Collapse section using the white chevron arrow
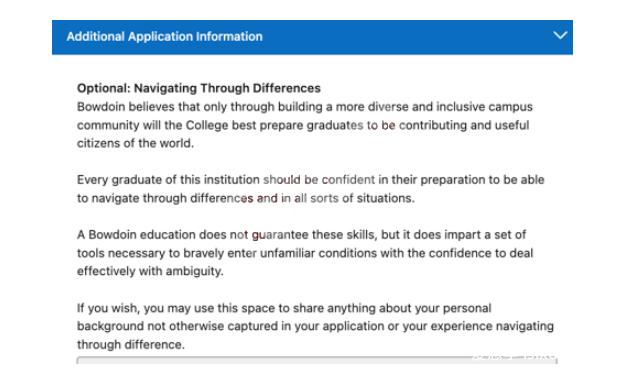 pos(560,36)
